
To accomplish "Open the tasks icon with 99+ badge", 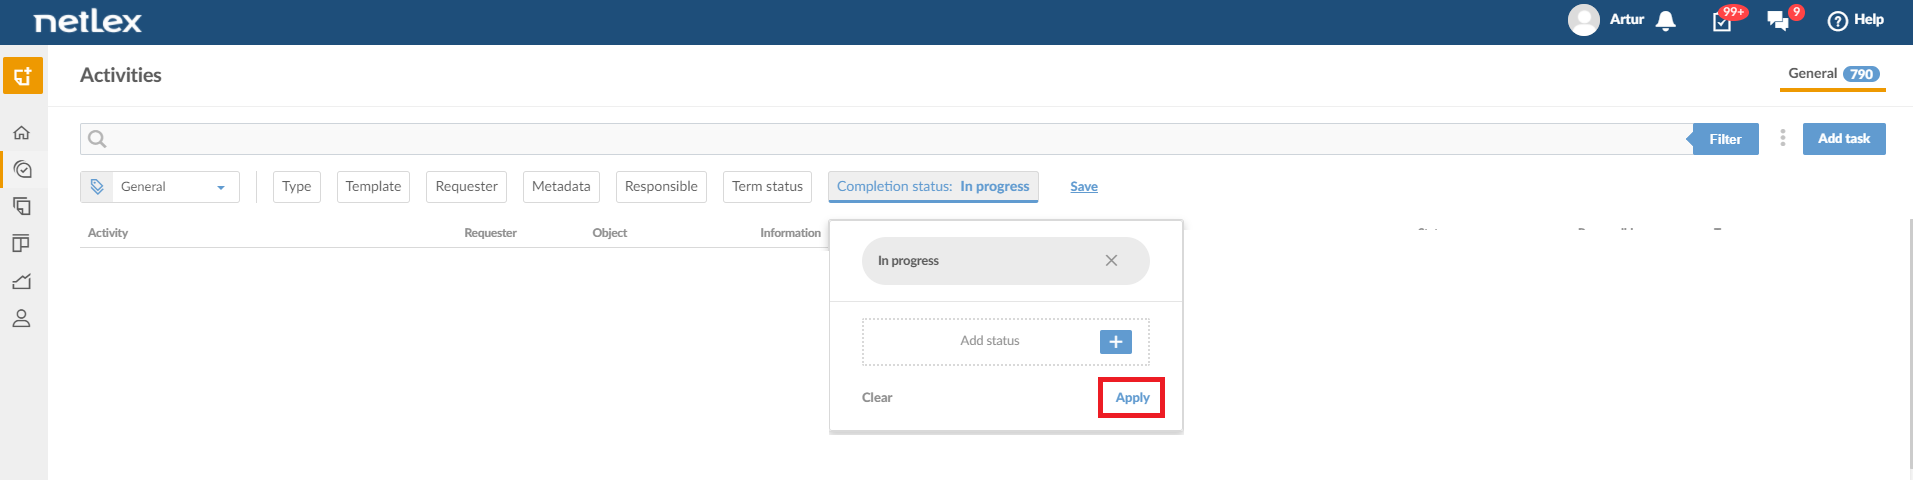I will 1723,21.
